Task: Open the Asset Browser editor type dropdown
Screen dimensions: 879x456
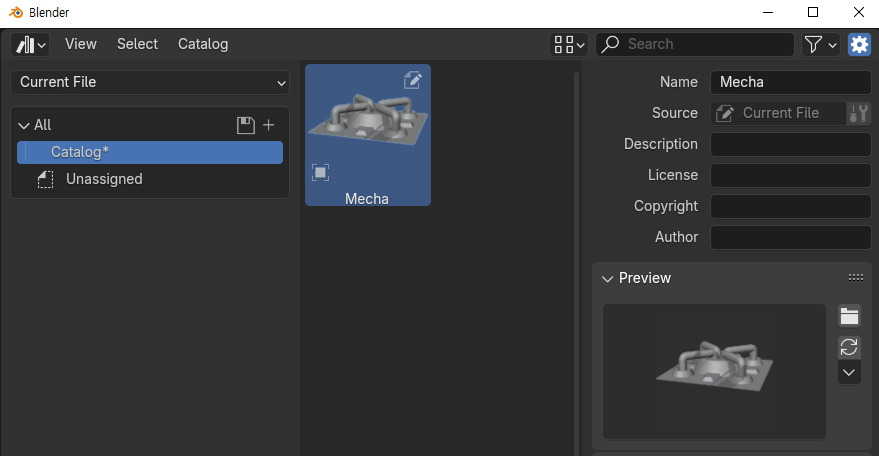Action: [x=30, y=44]
